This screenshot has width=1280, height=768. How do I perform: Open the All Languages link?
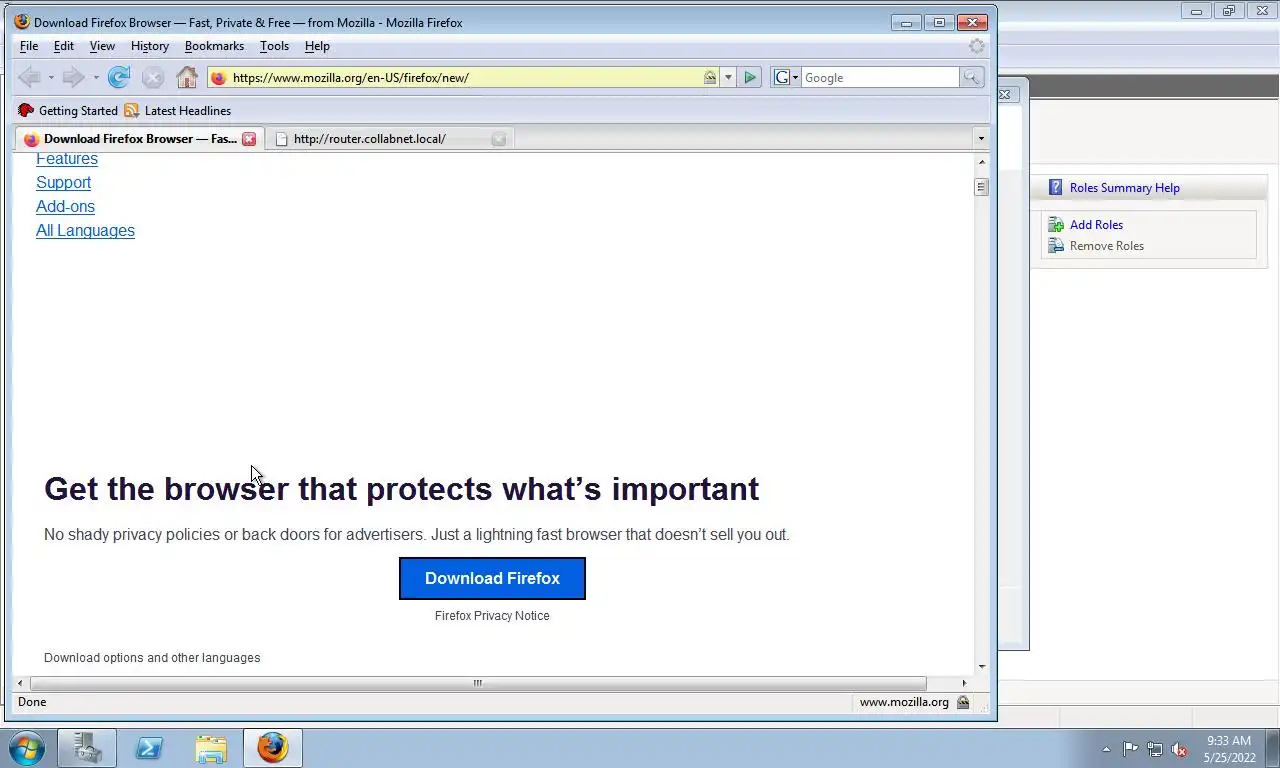tap(85, 231)
